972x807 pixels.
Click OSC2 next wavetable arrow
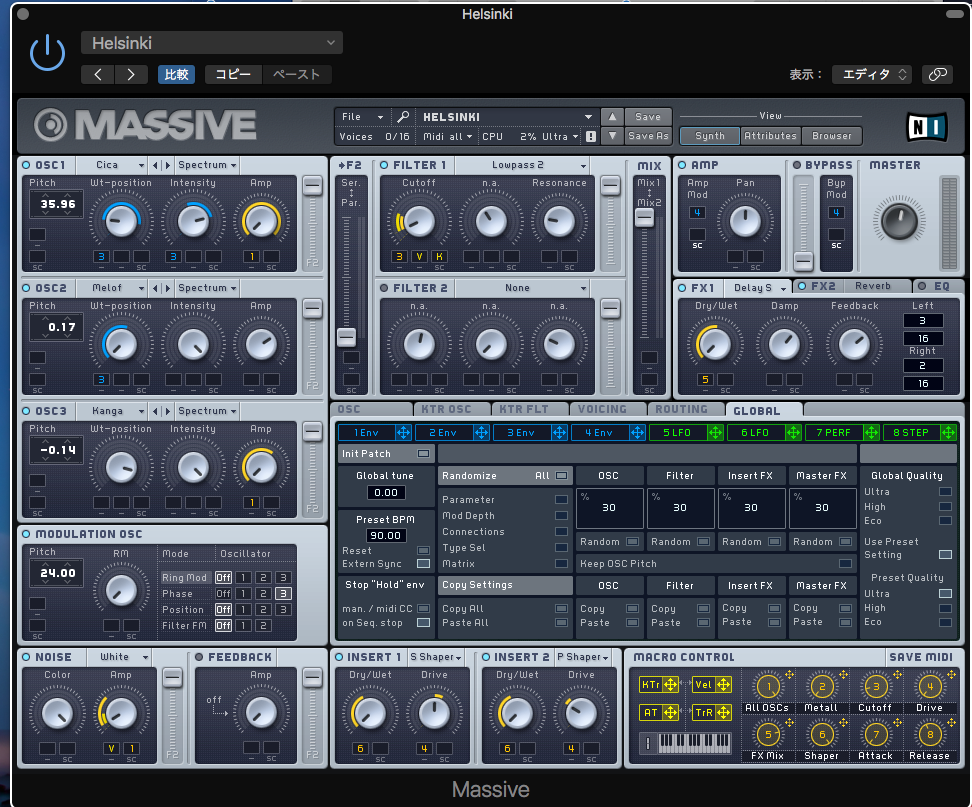tap(167, 288)
